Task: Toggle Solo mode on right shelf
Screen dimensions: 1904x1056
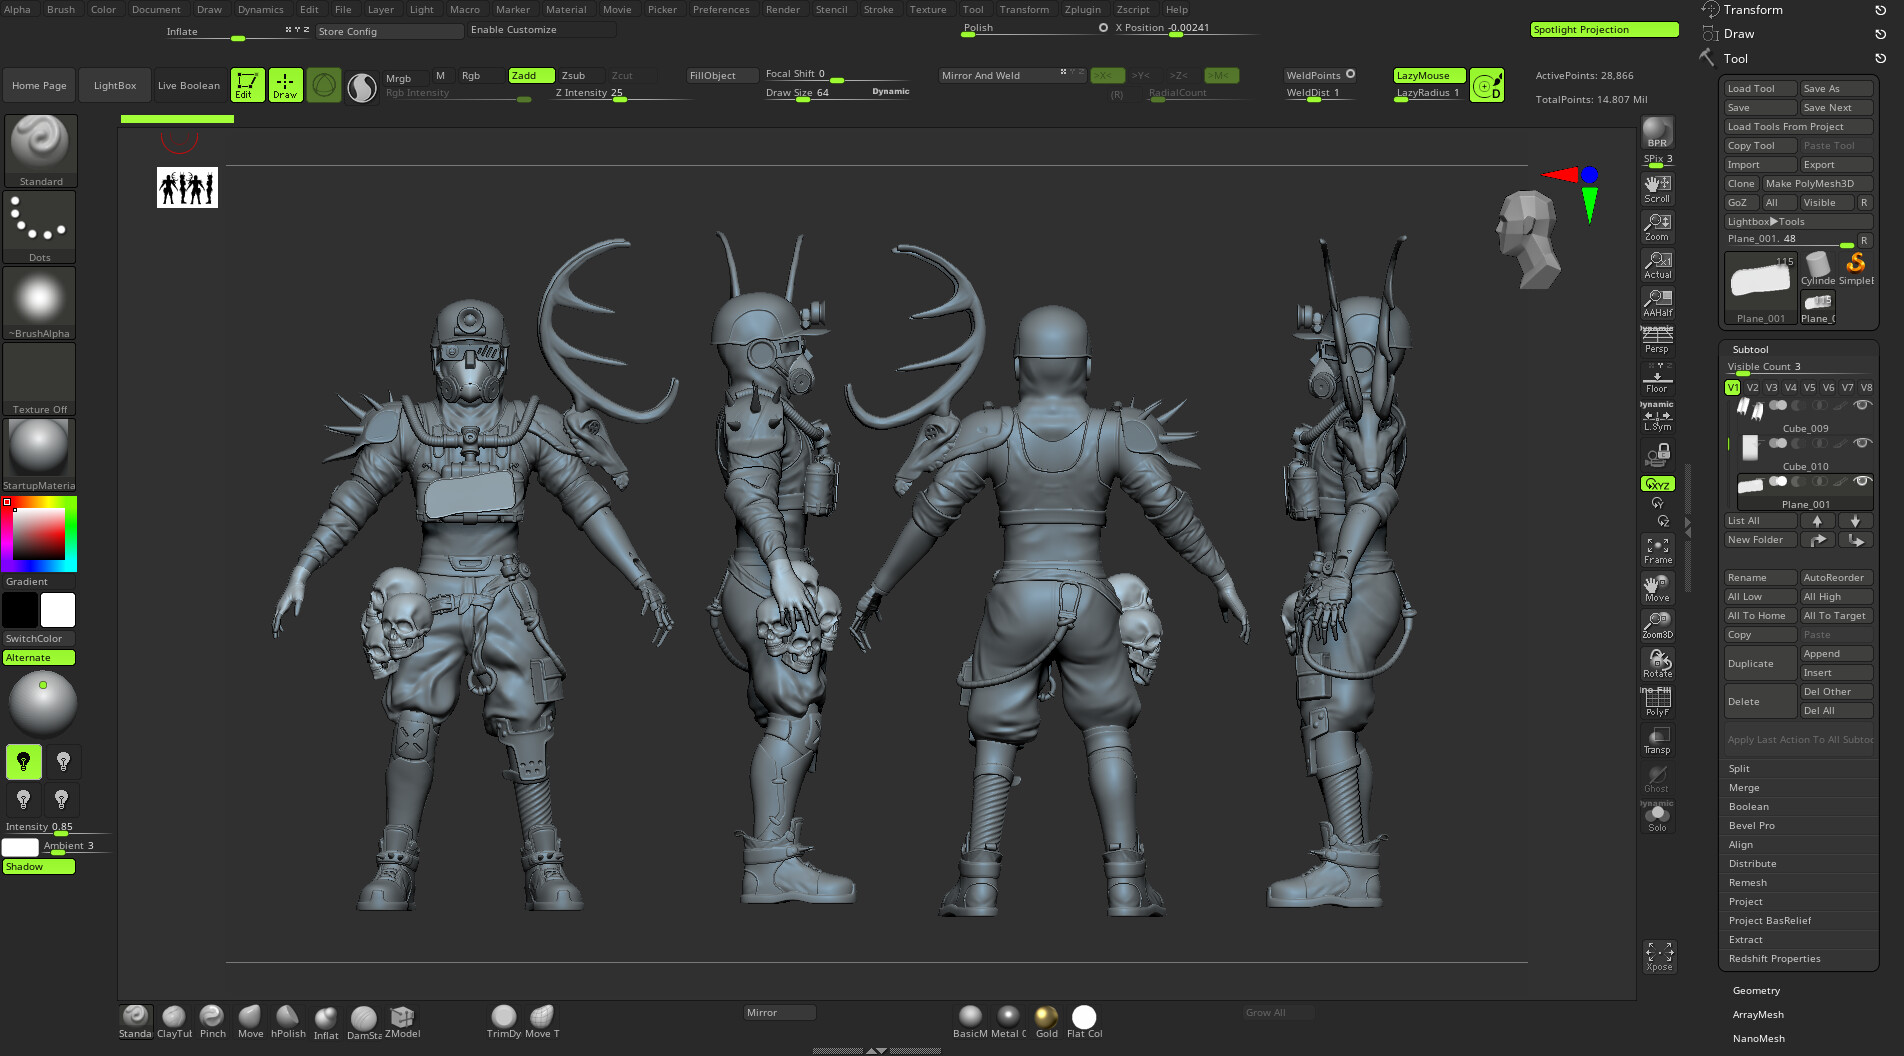Action: click(1657, 815)
